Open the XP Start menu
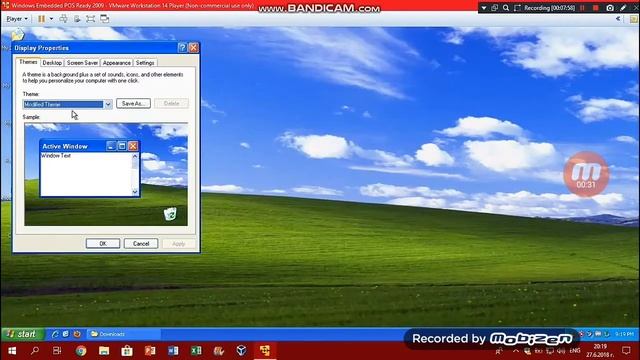The height and width of the screenshot is (360, 640). pos(22,334)
